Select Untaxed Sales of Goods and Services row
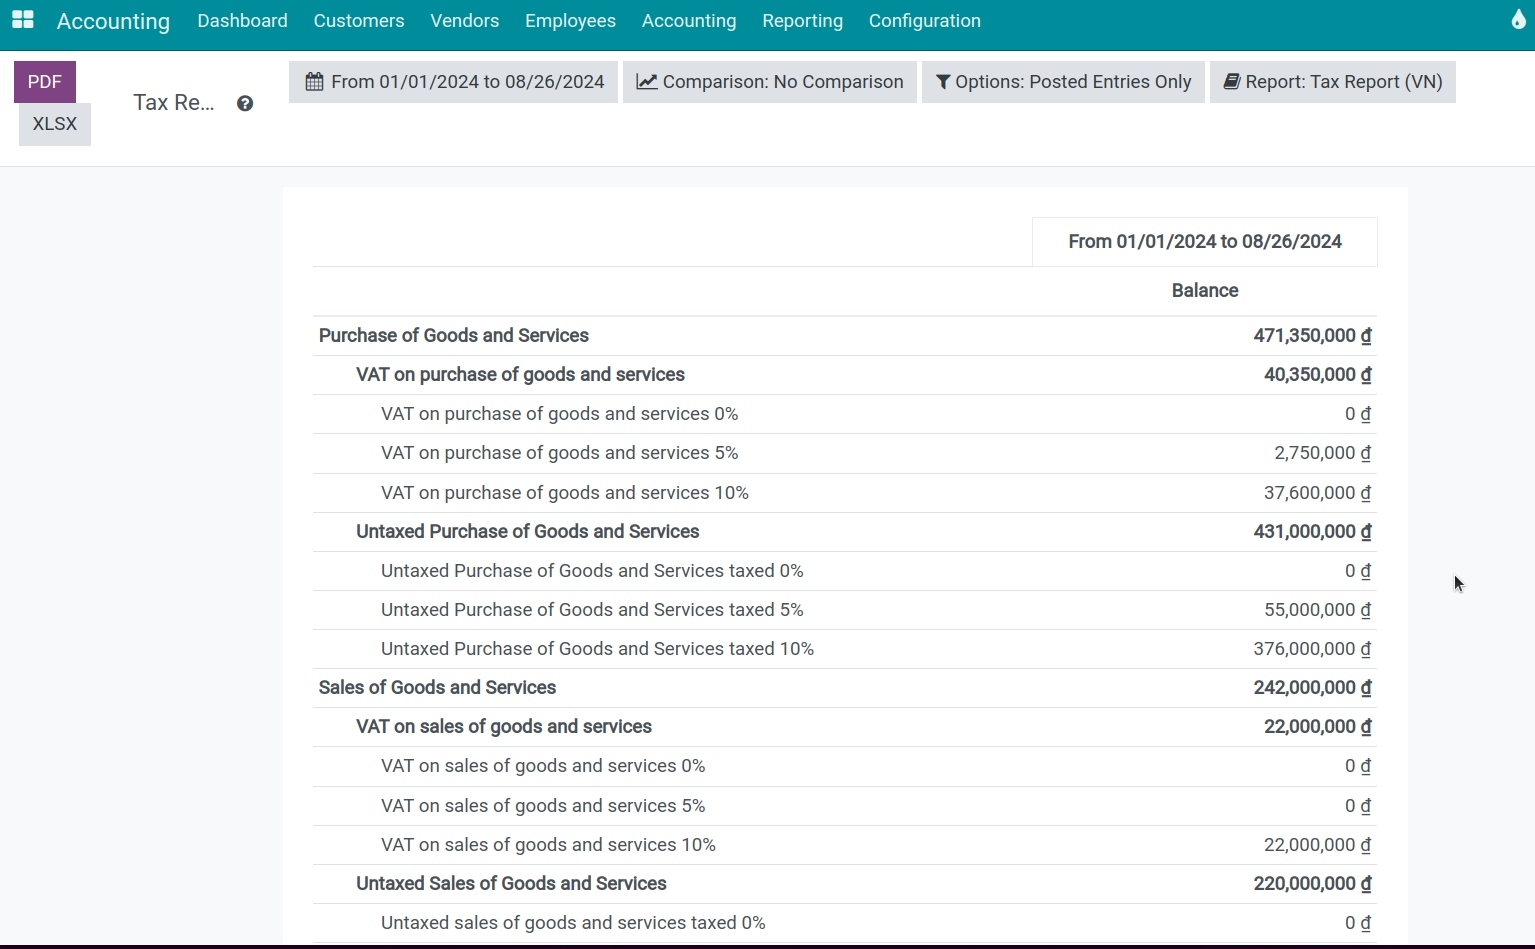Screen dimensions: 1535x949 coord(844,884)
